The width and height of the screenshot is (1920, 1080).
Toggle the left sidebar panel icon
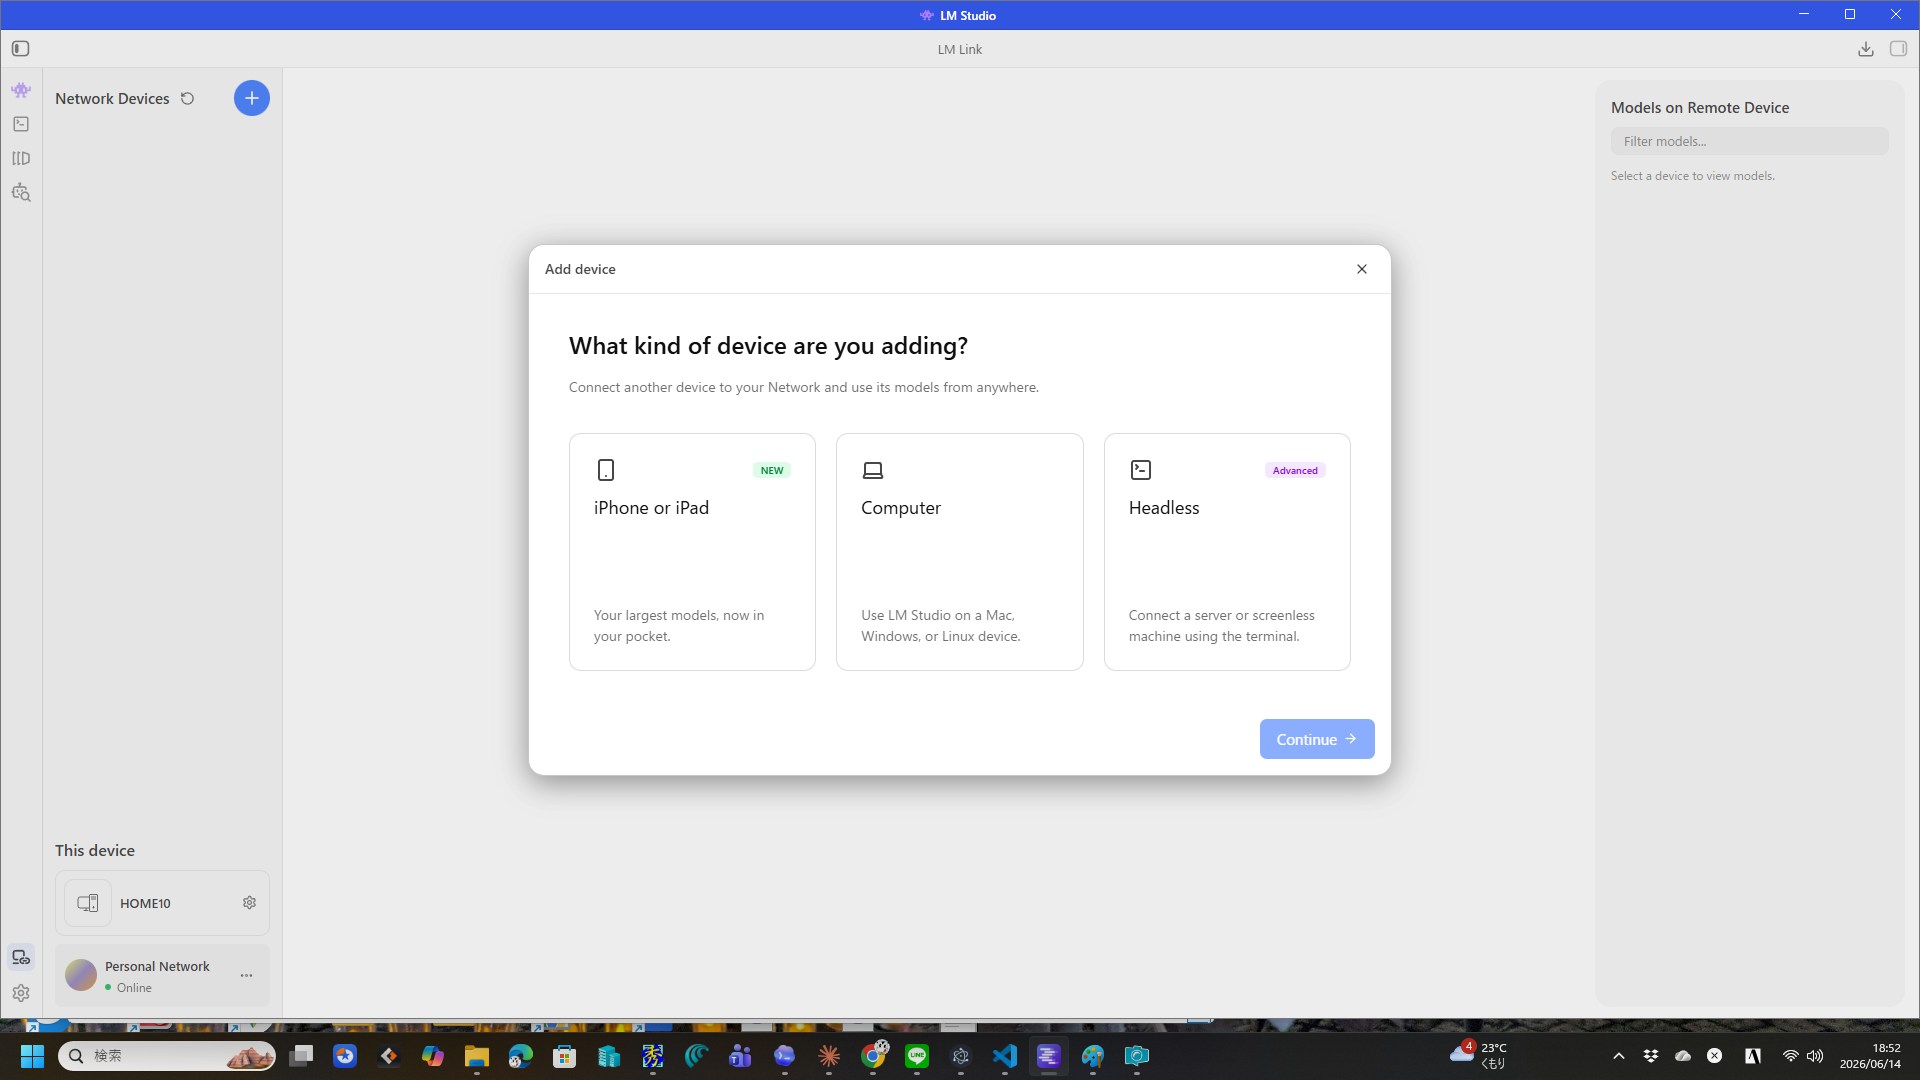click(21, 48)
